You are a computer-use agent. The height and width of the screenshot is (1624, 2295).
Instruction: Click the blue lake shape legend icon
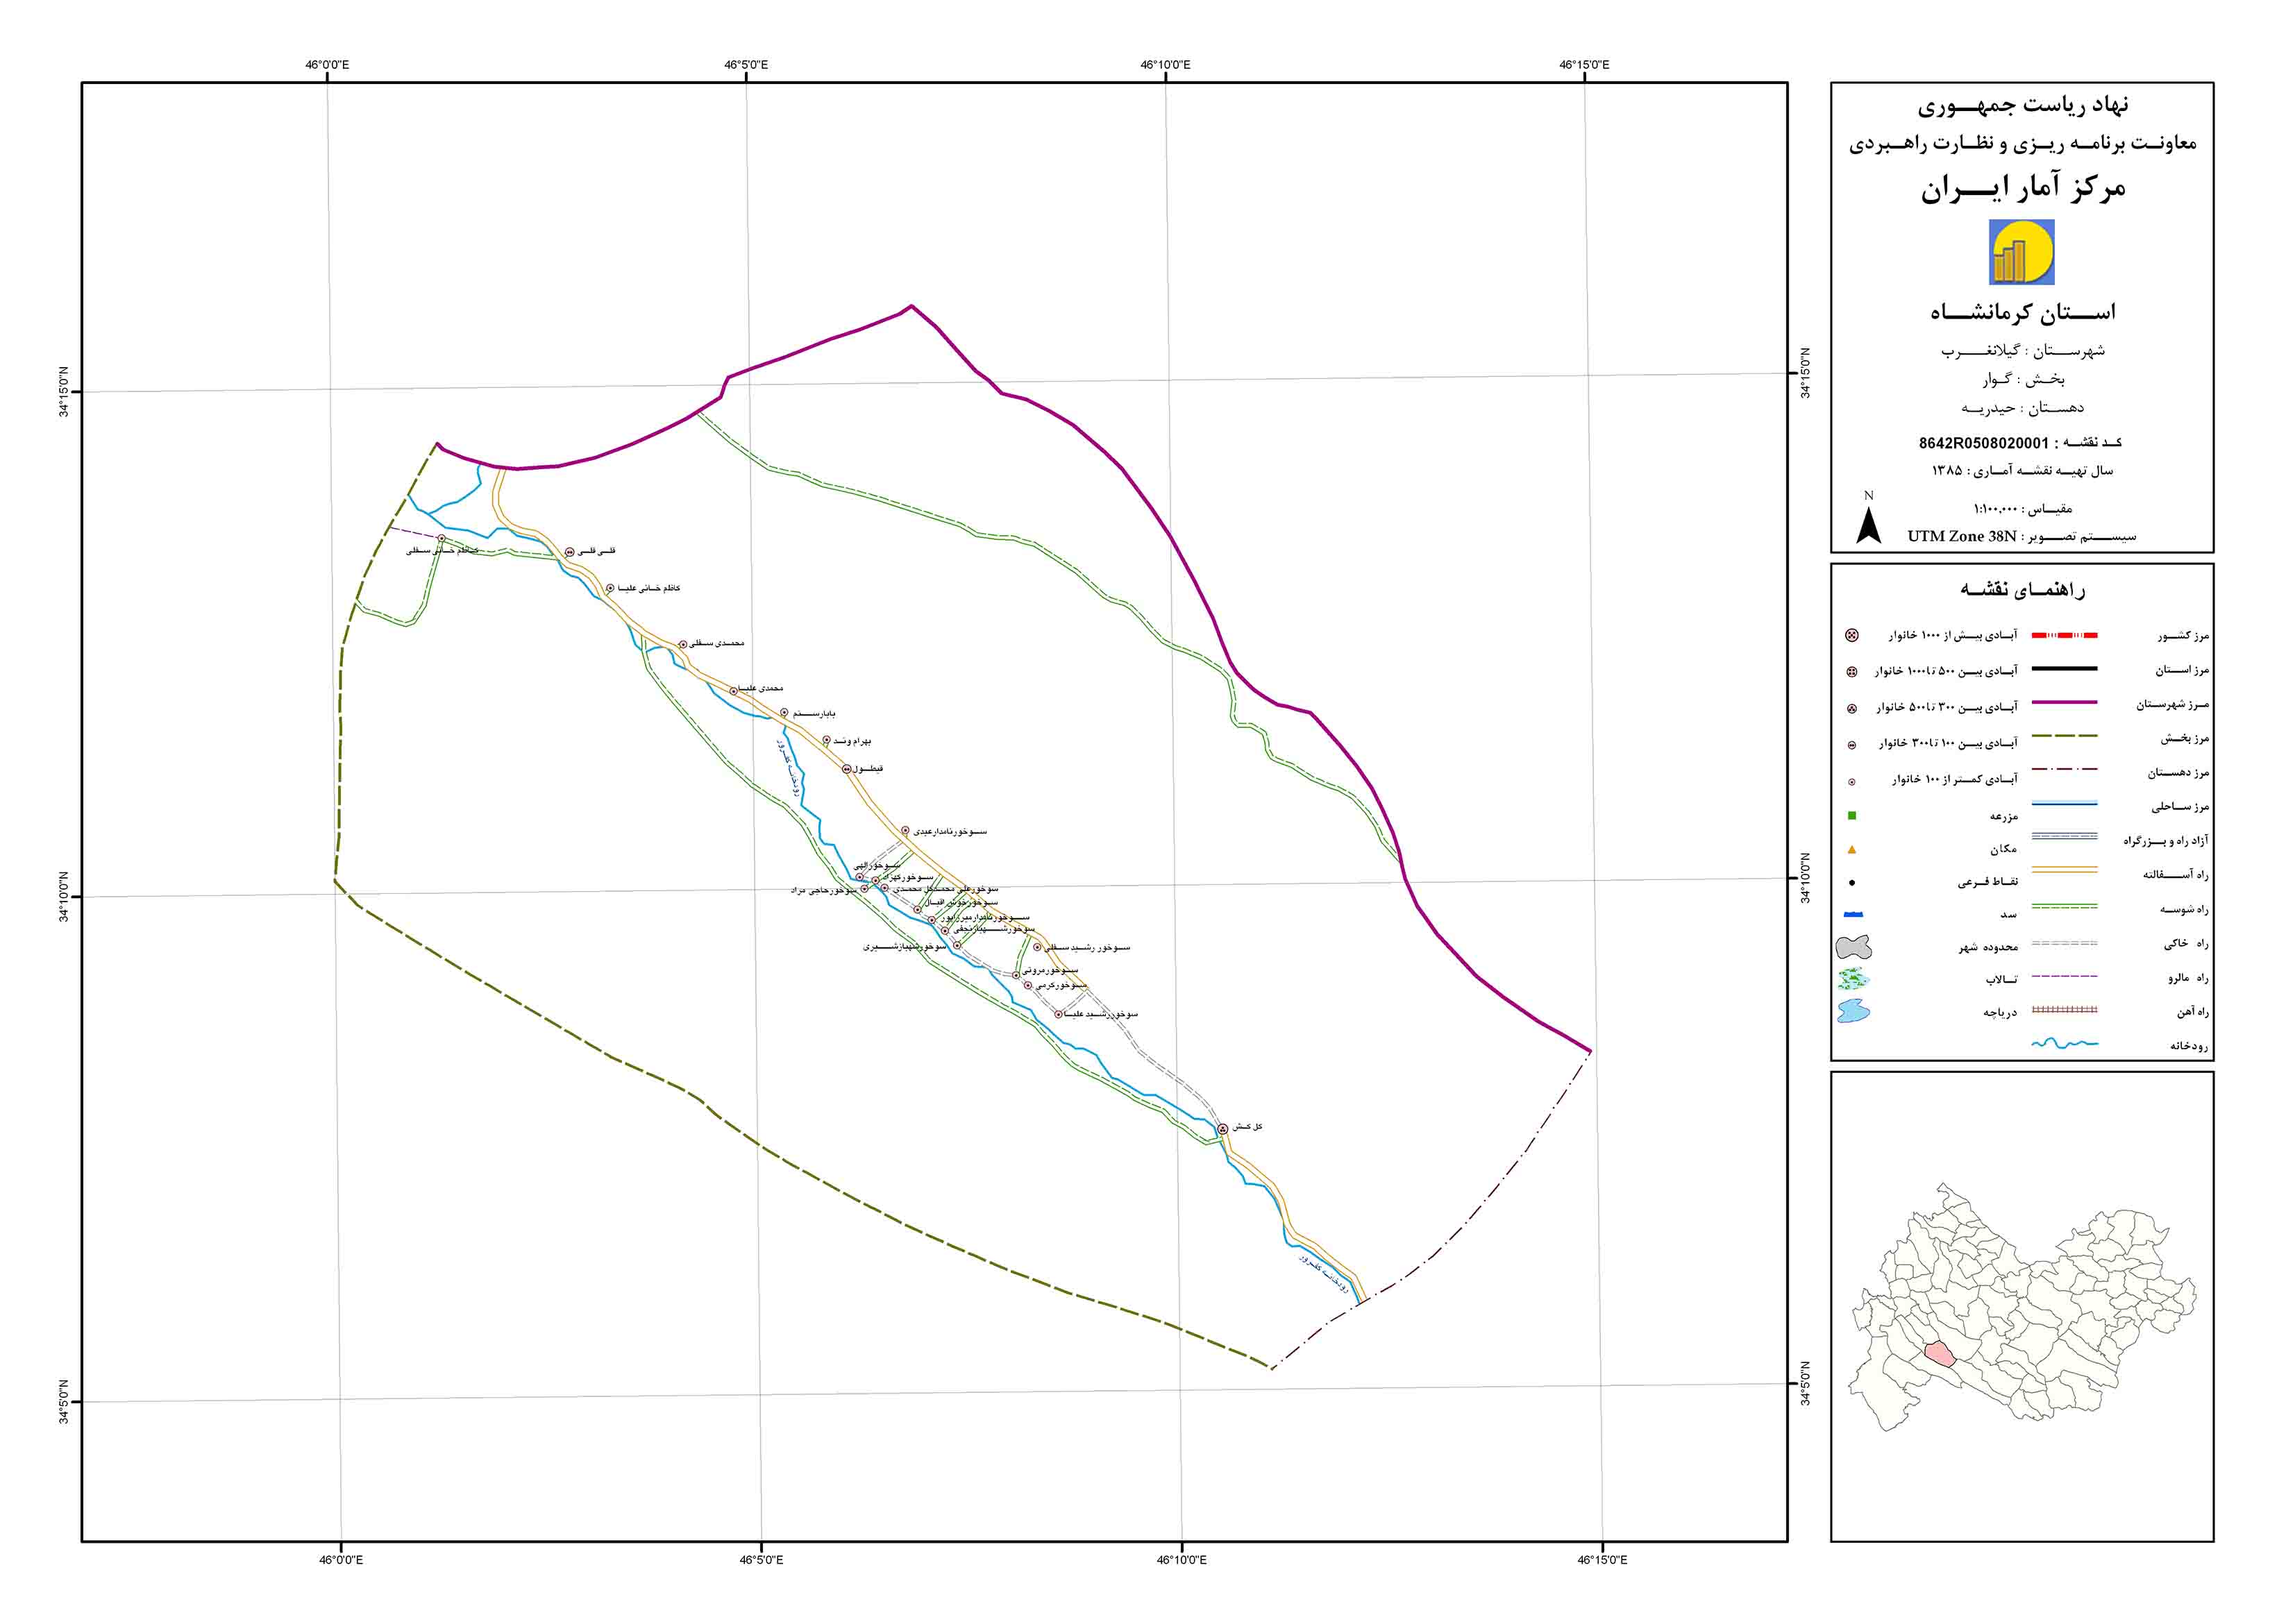point(1853,1011)
